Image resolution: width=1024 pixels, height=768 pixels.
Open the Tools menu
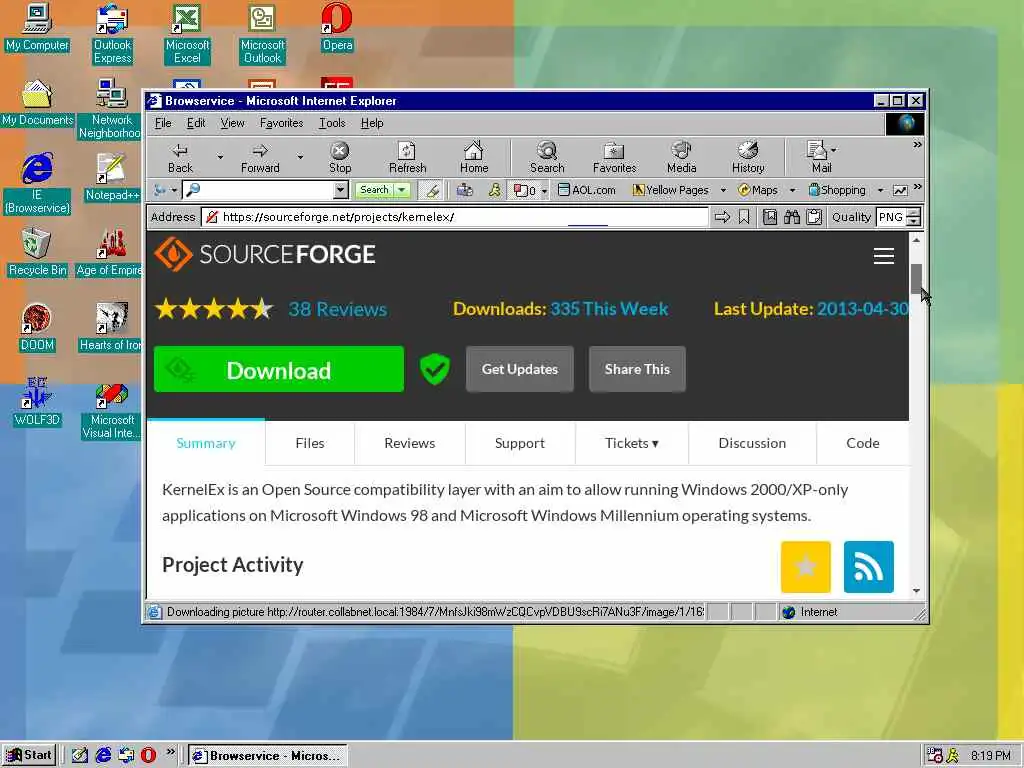332,123
